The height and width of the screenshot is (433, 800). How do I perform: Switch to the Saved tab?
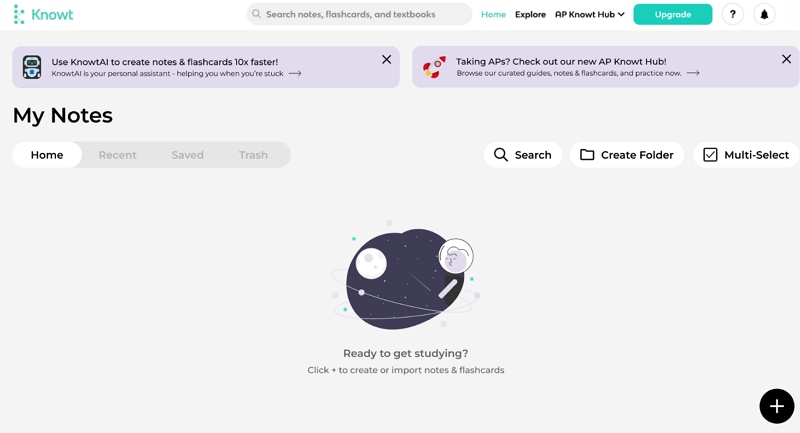point(187,155)
